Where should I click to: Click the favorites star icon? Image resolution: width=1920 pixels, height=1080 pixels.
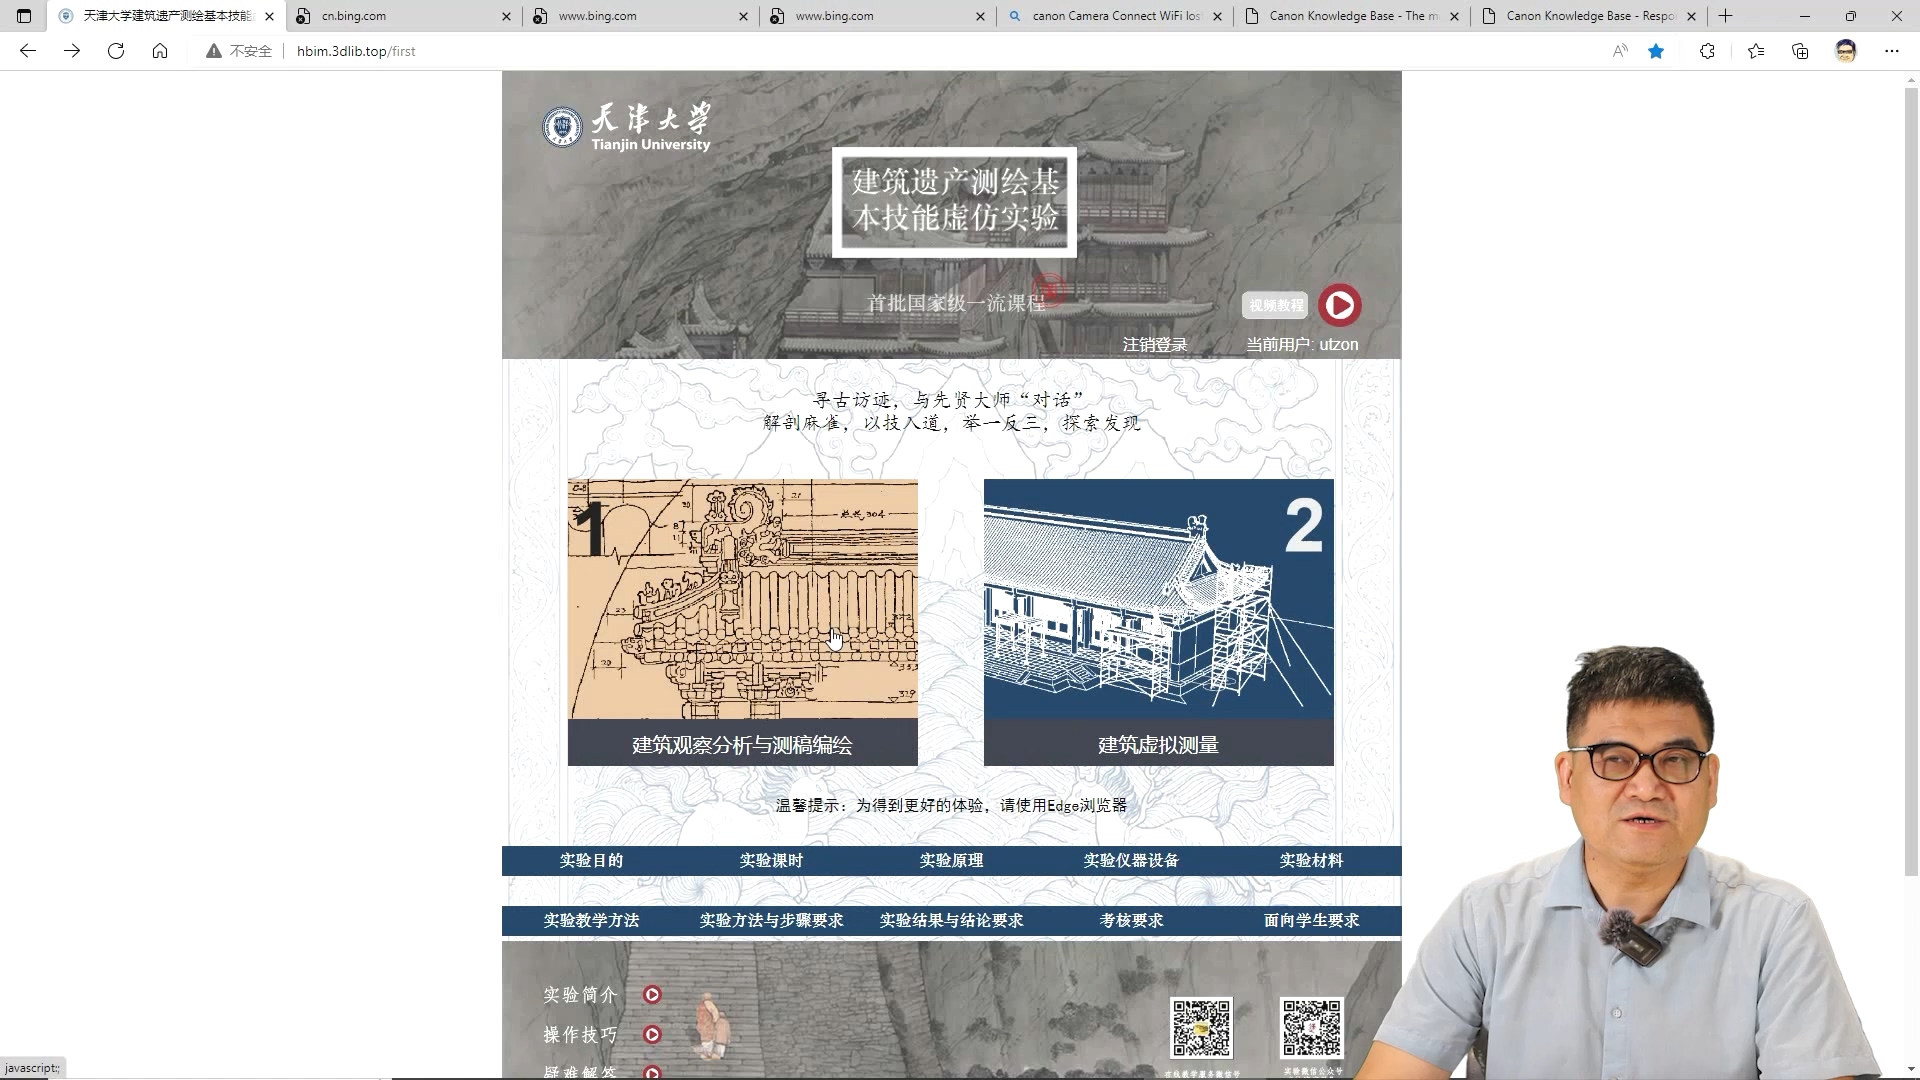1656,51
